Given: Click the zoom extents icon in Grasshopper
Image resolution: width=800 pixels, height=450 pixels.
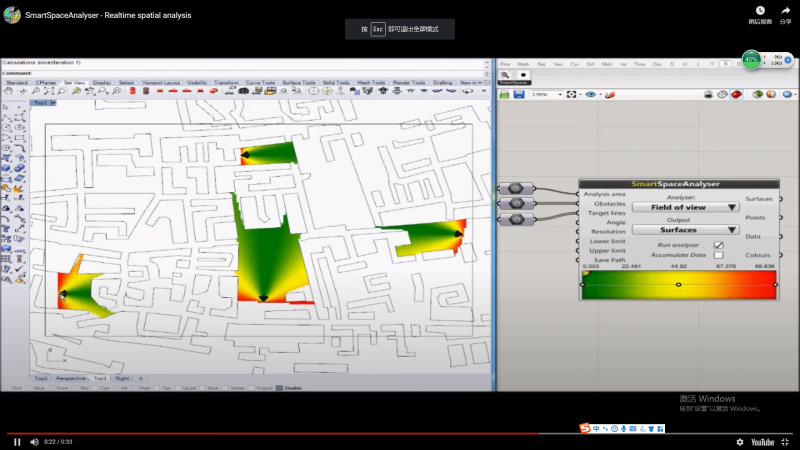Looking at the screenshot, I should (x=571, y=94).
